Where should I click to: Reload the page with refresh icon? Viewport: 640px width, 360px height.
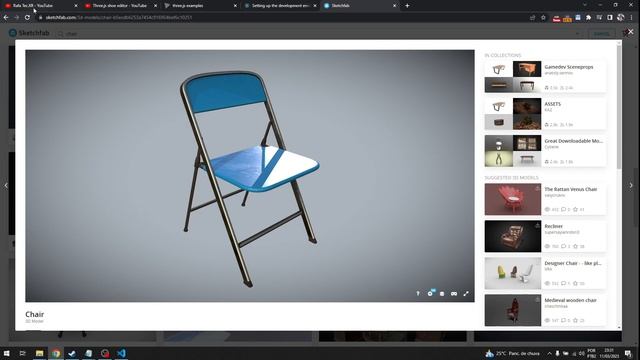click(27, 18)
